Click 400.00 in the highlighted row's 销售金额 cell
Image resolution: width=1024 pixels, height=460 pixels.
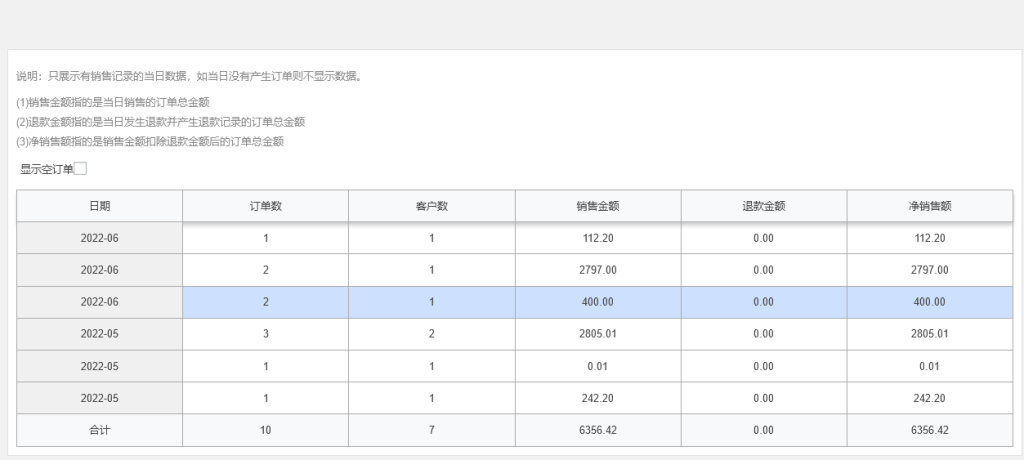point(598,302)
